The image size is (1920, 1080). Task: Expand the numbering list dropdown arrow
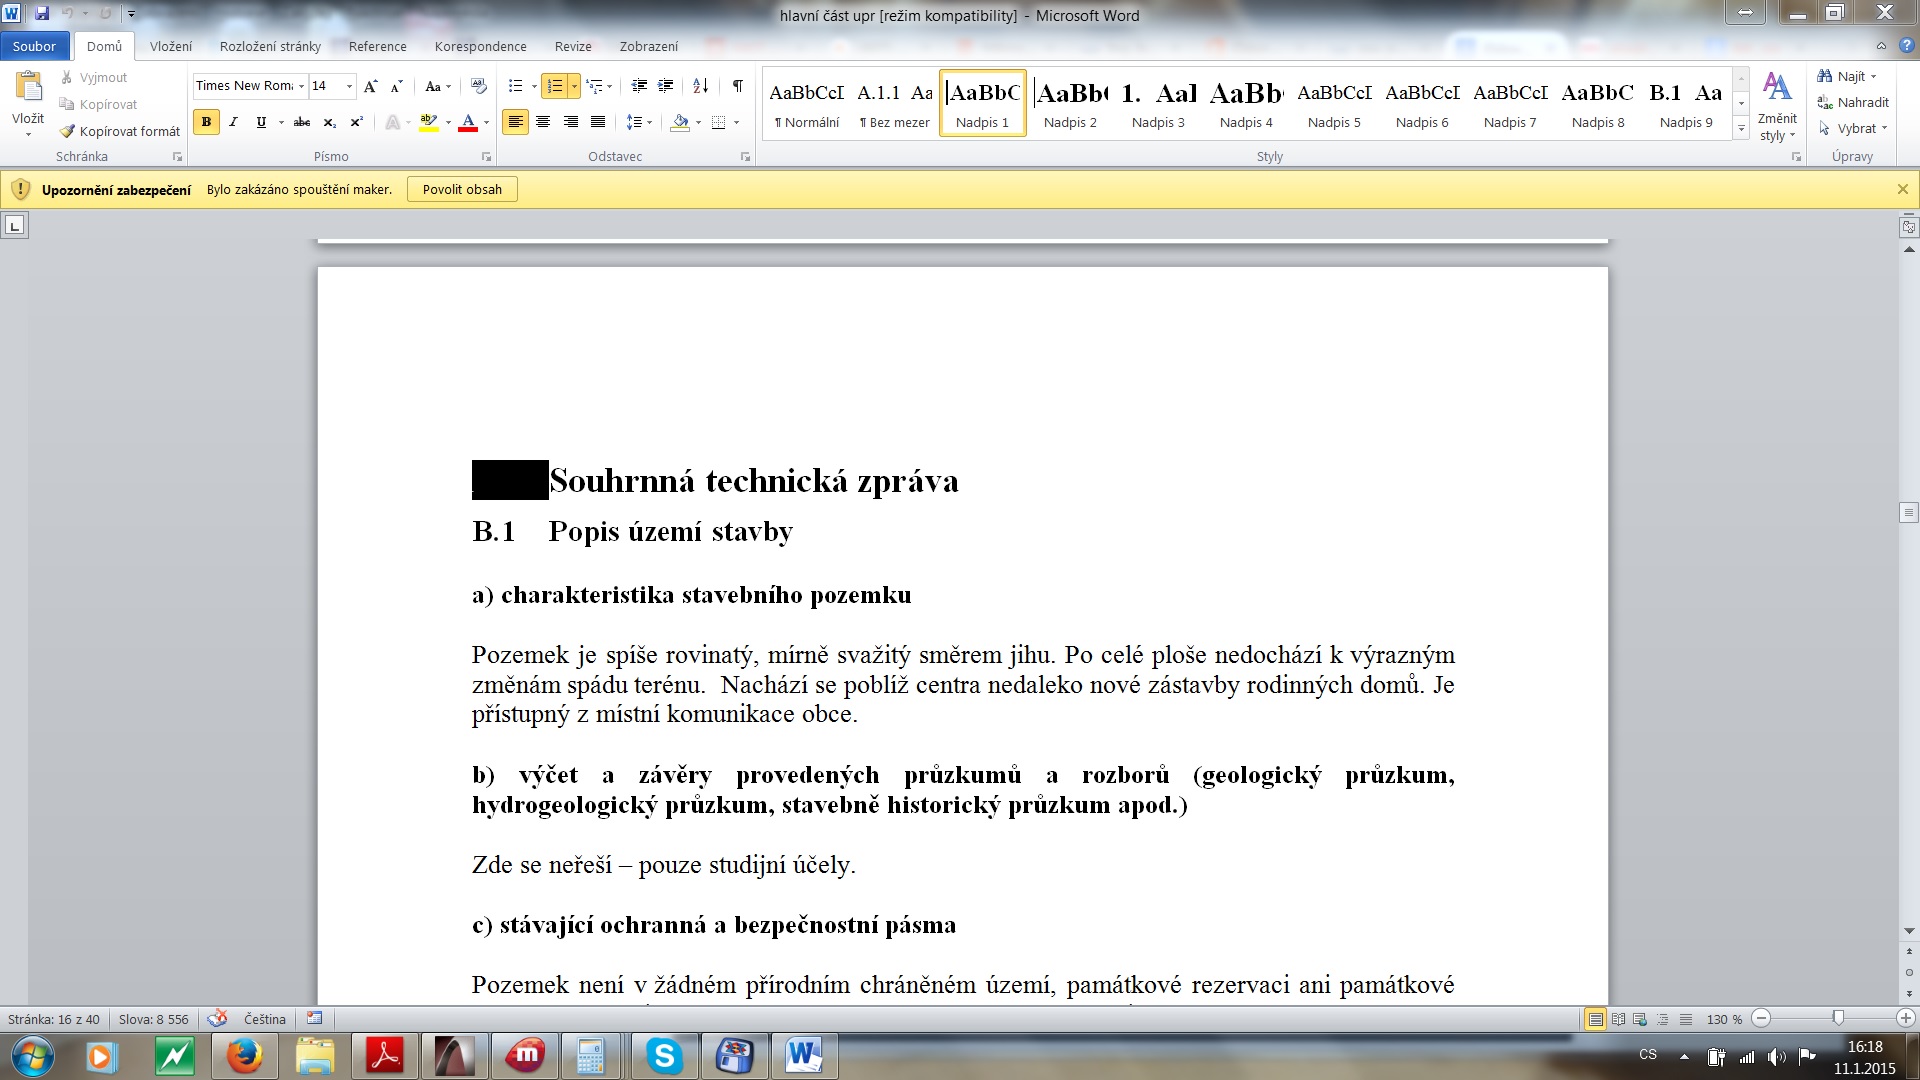click(574, 86)
